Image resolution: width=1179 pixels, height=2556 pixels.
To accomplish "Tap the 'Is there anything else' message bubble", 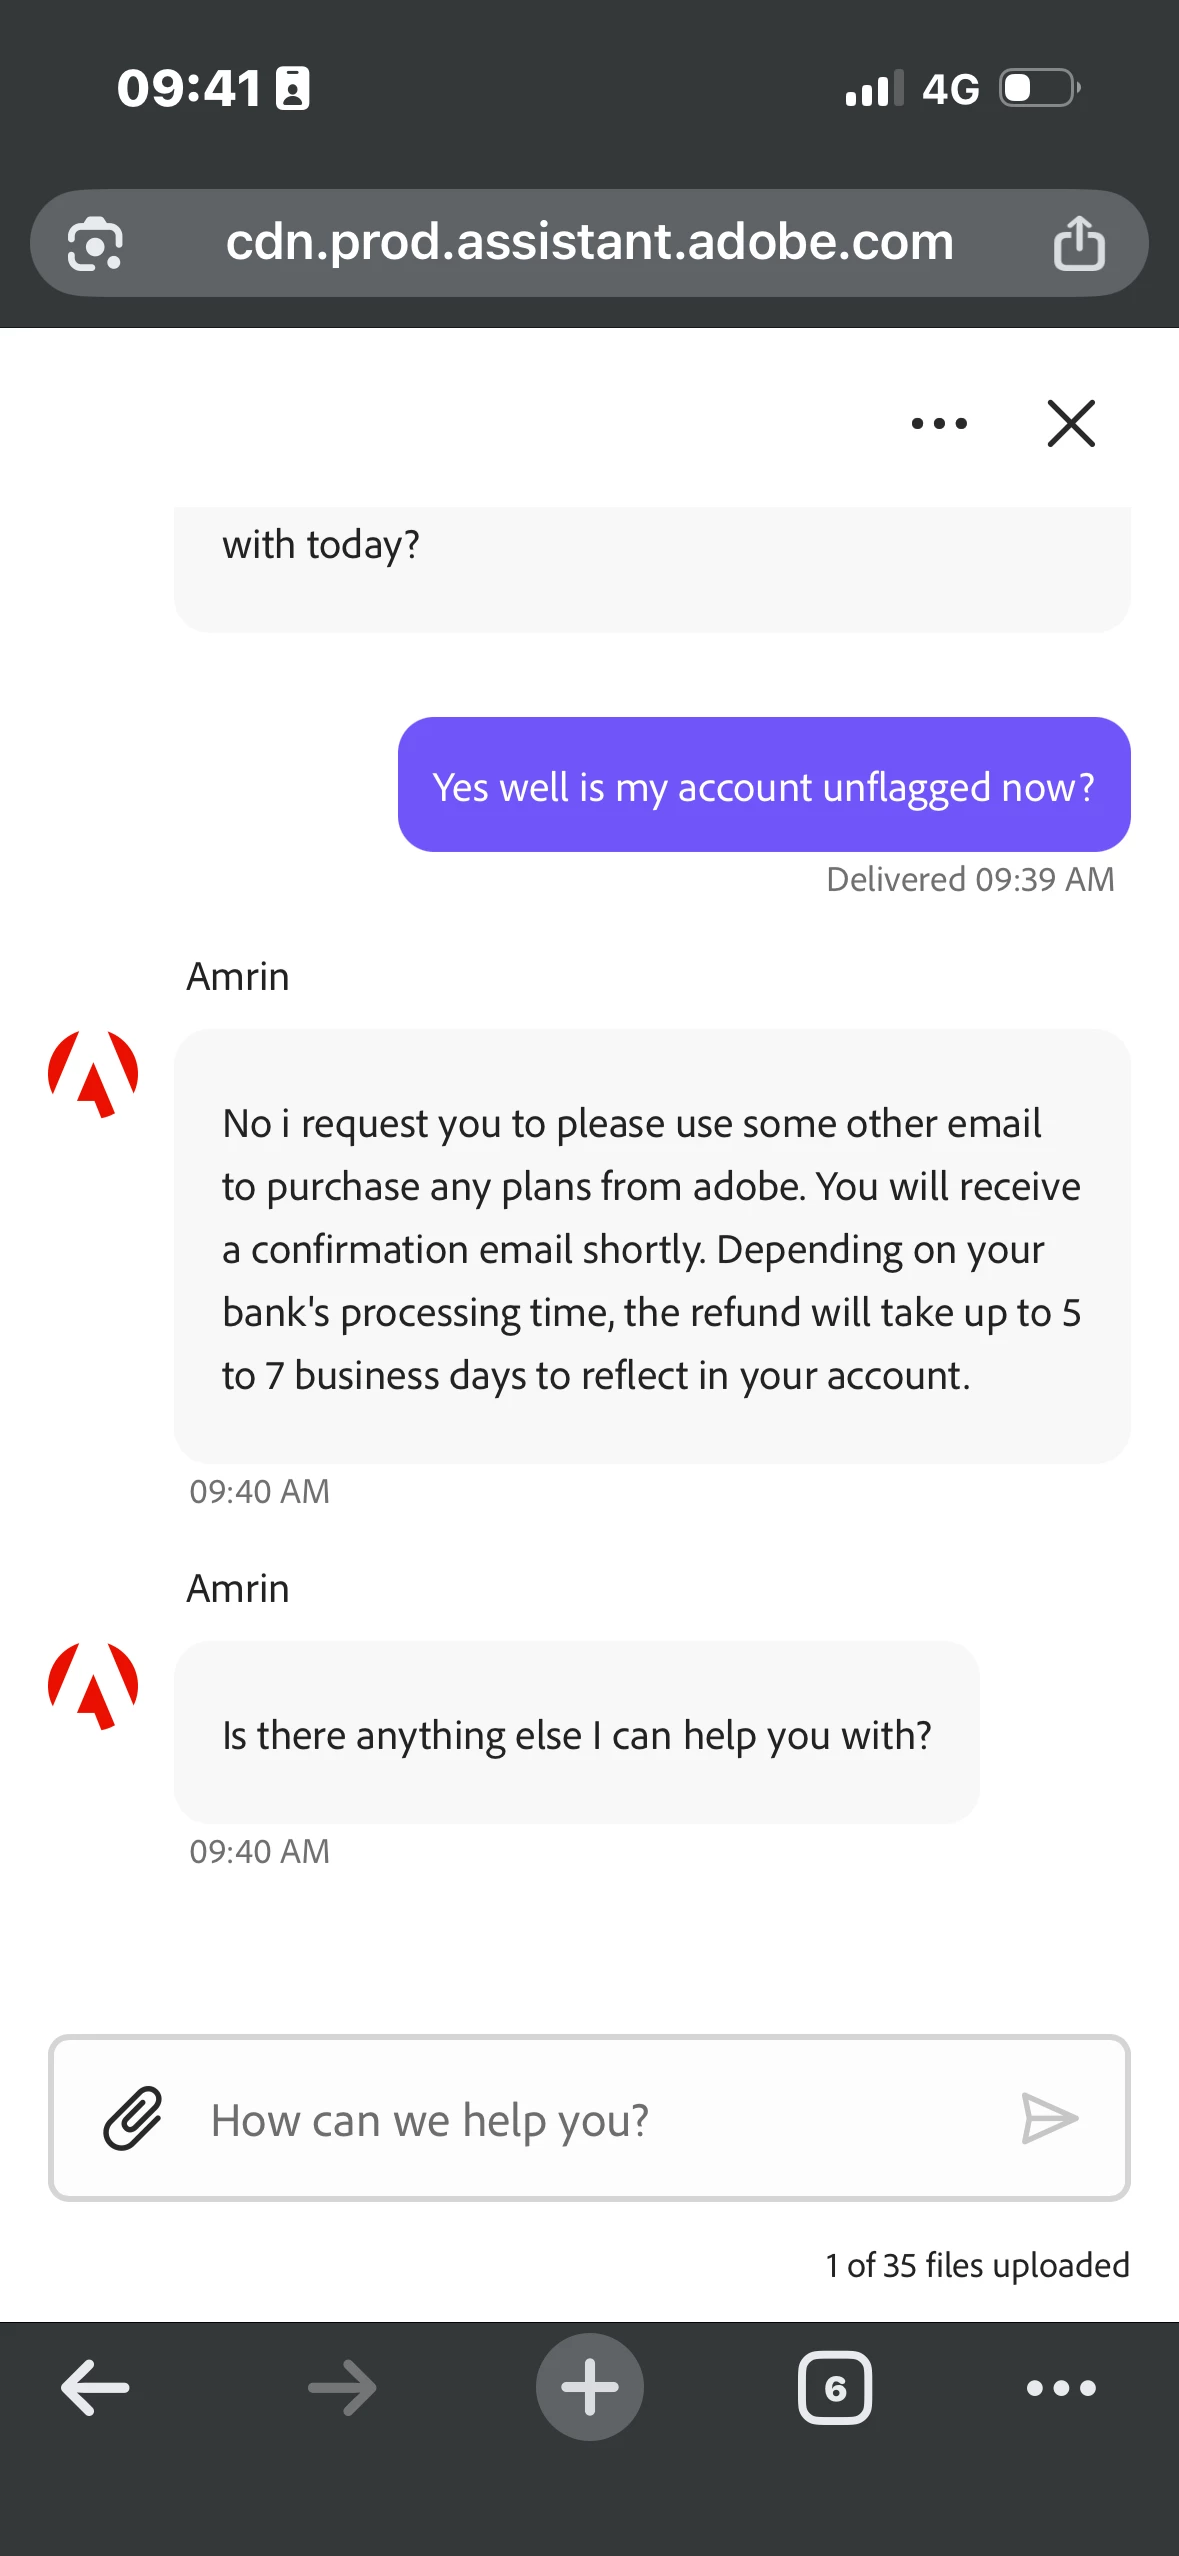I will (x=577, y=1733).
